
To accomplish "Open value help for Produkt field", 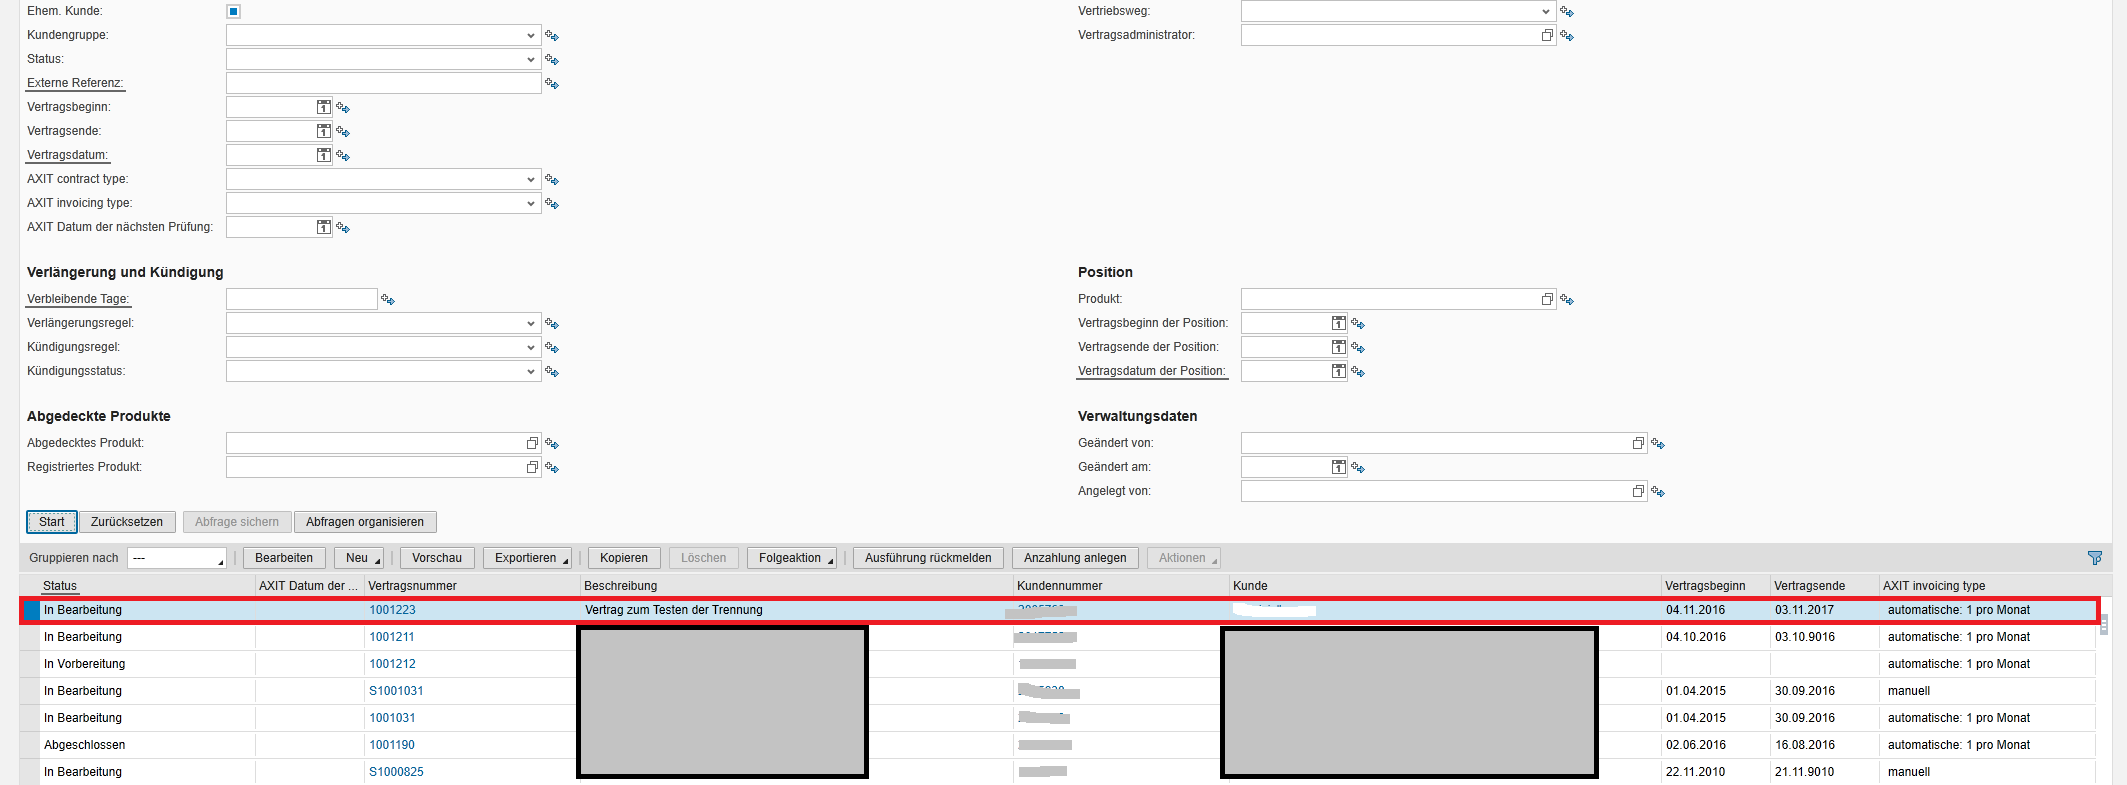I will coord(1547,299).
